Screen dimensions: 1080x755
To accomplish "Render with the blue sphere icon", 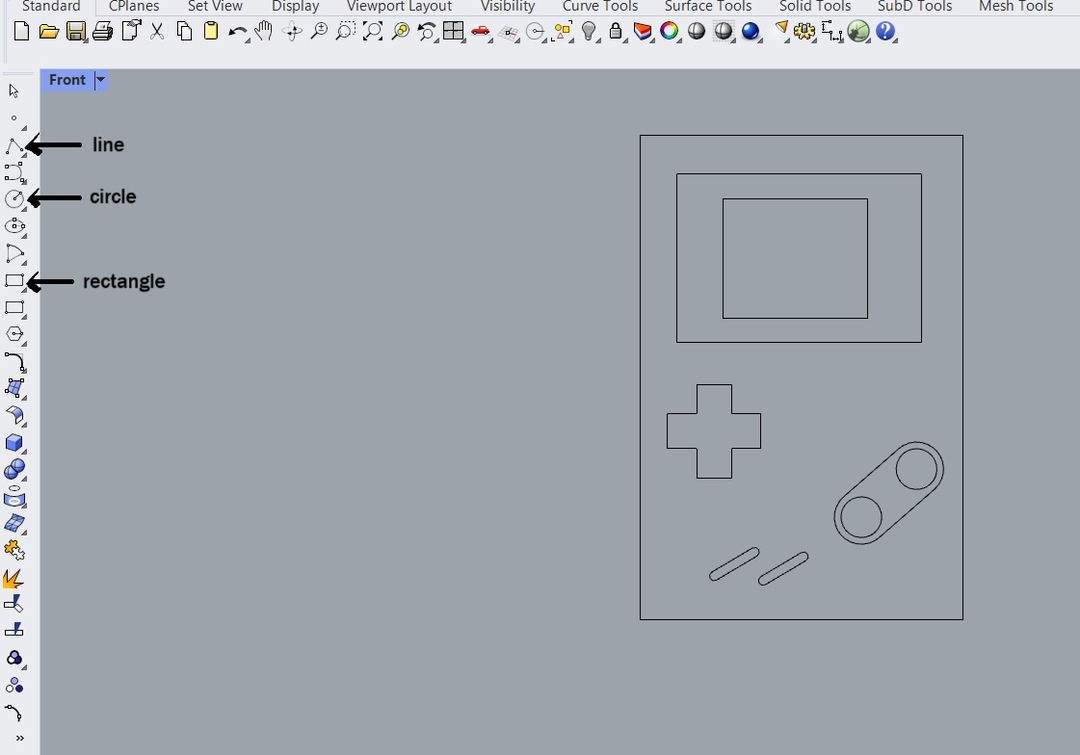I will point(750,32).
